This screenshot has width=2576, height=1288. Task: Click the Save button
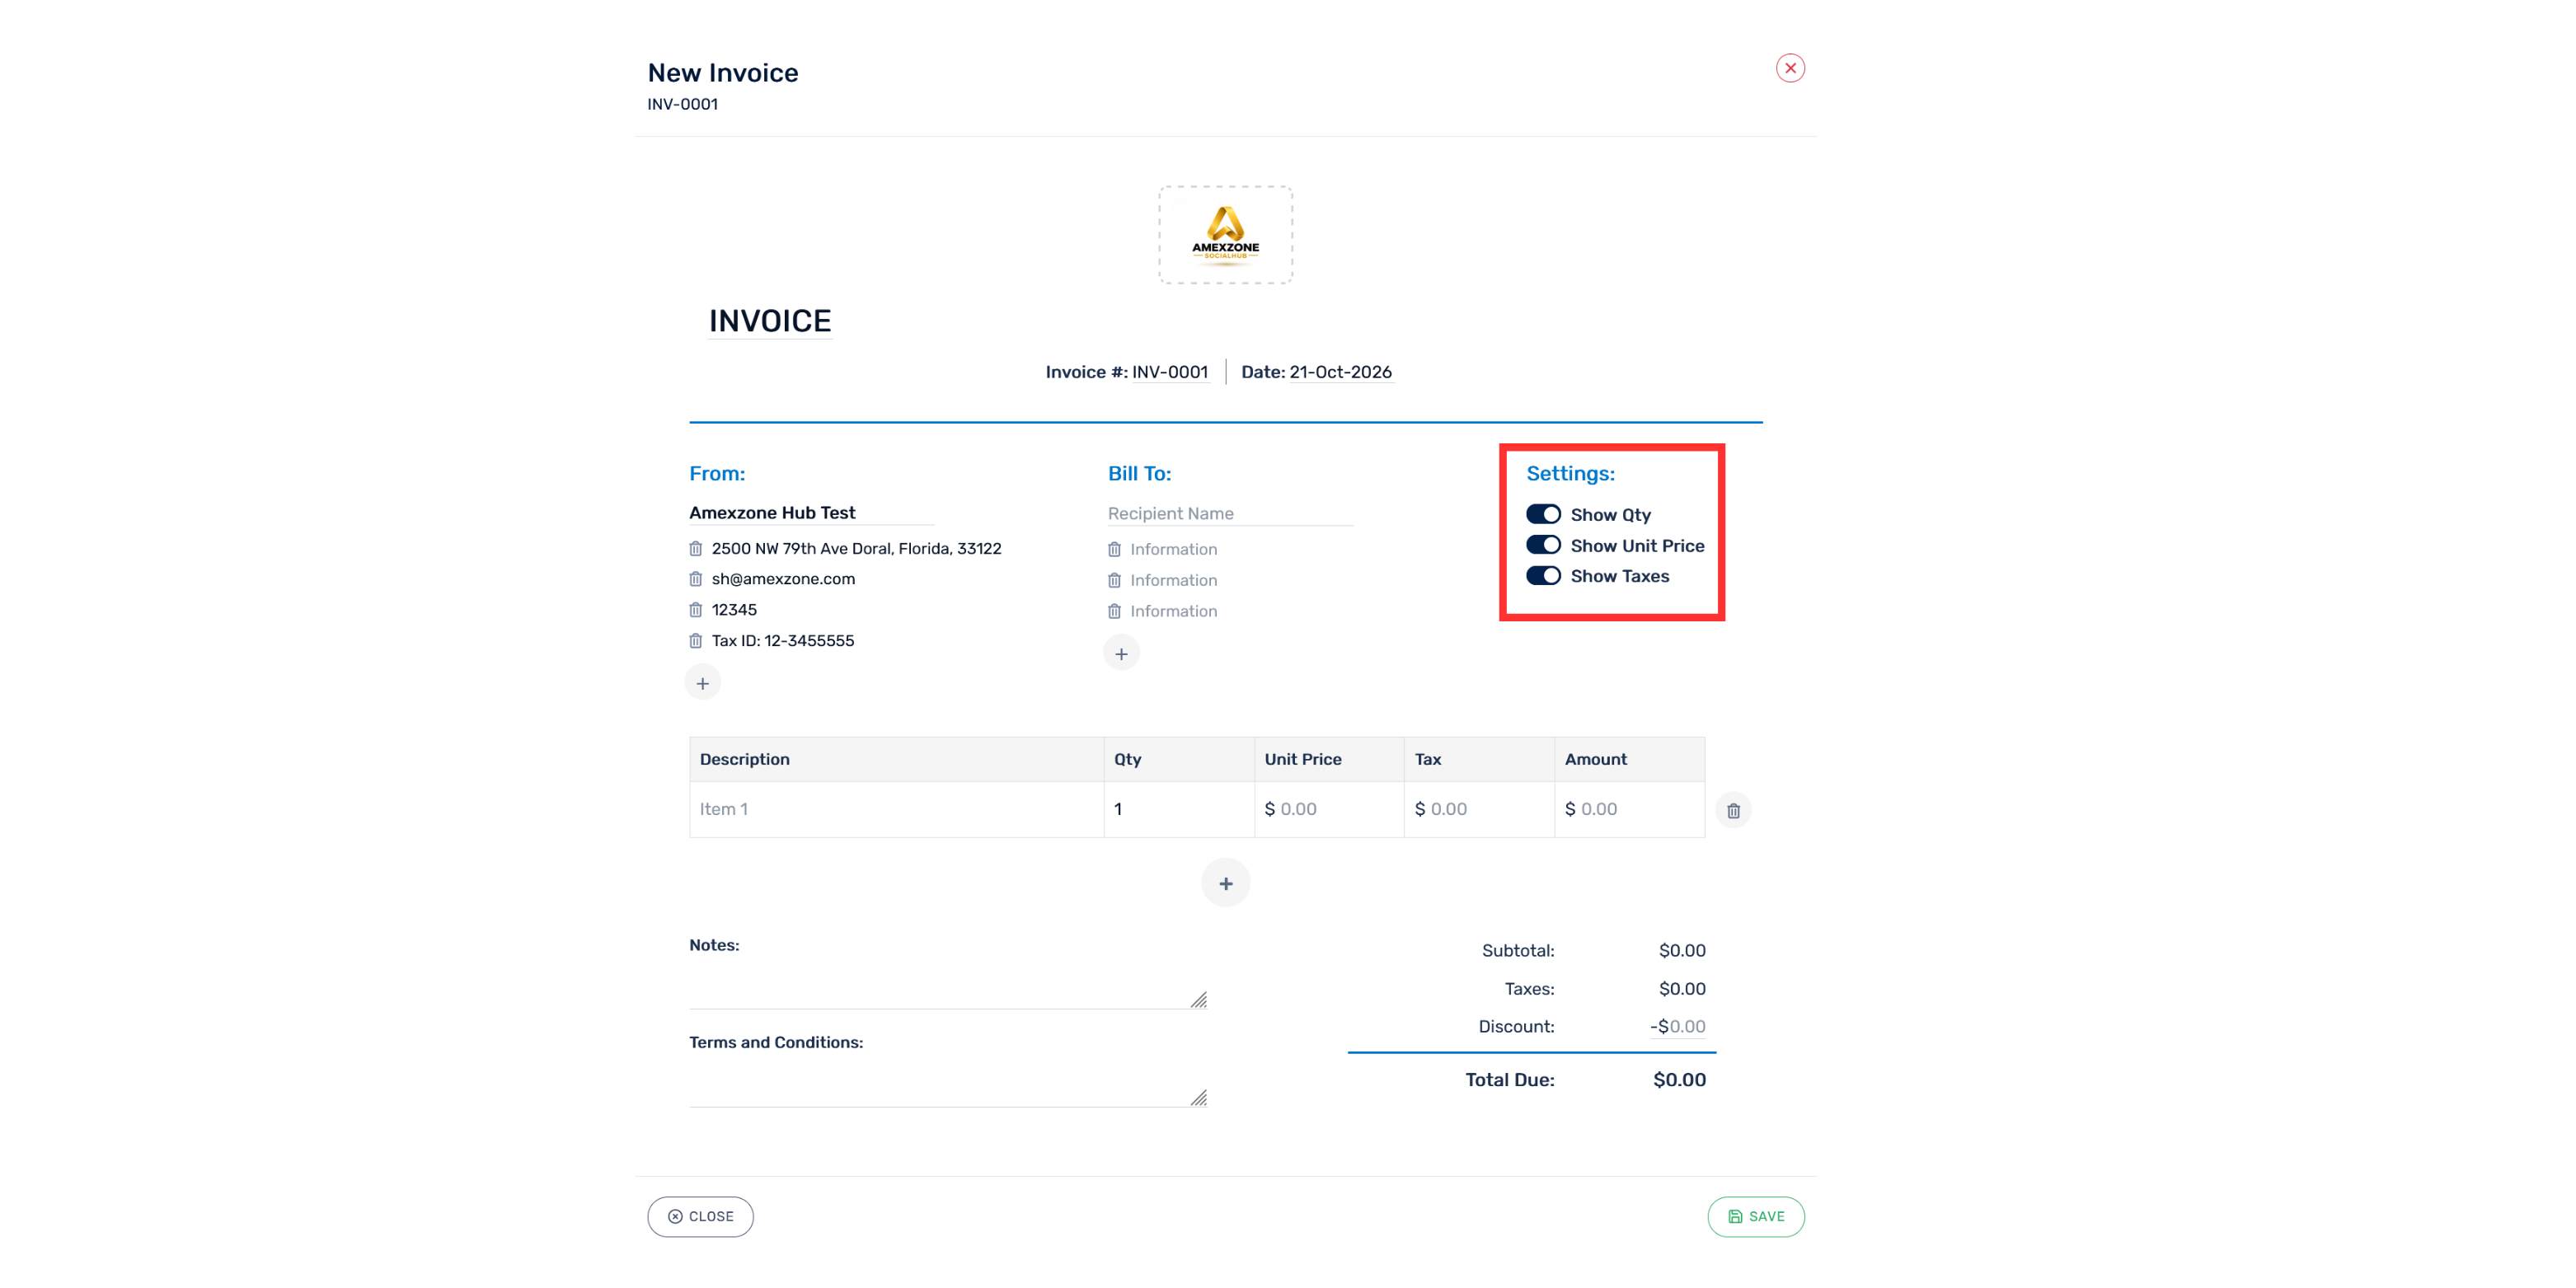1756,1217
